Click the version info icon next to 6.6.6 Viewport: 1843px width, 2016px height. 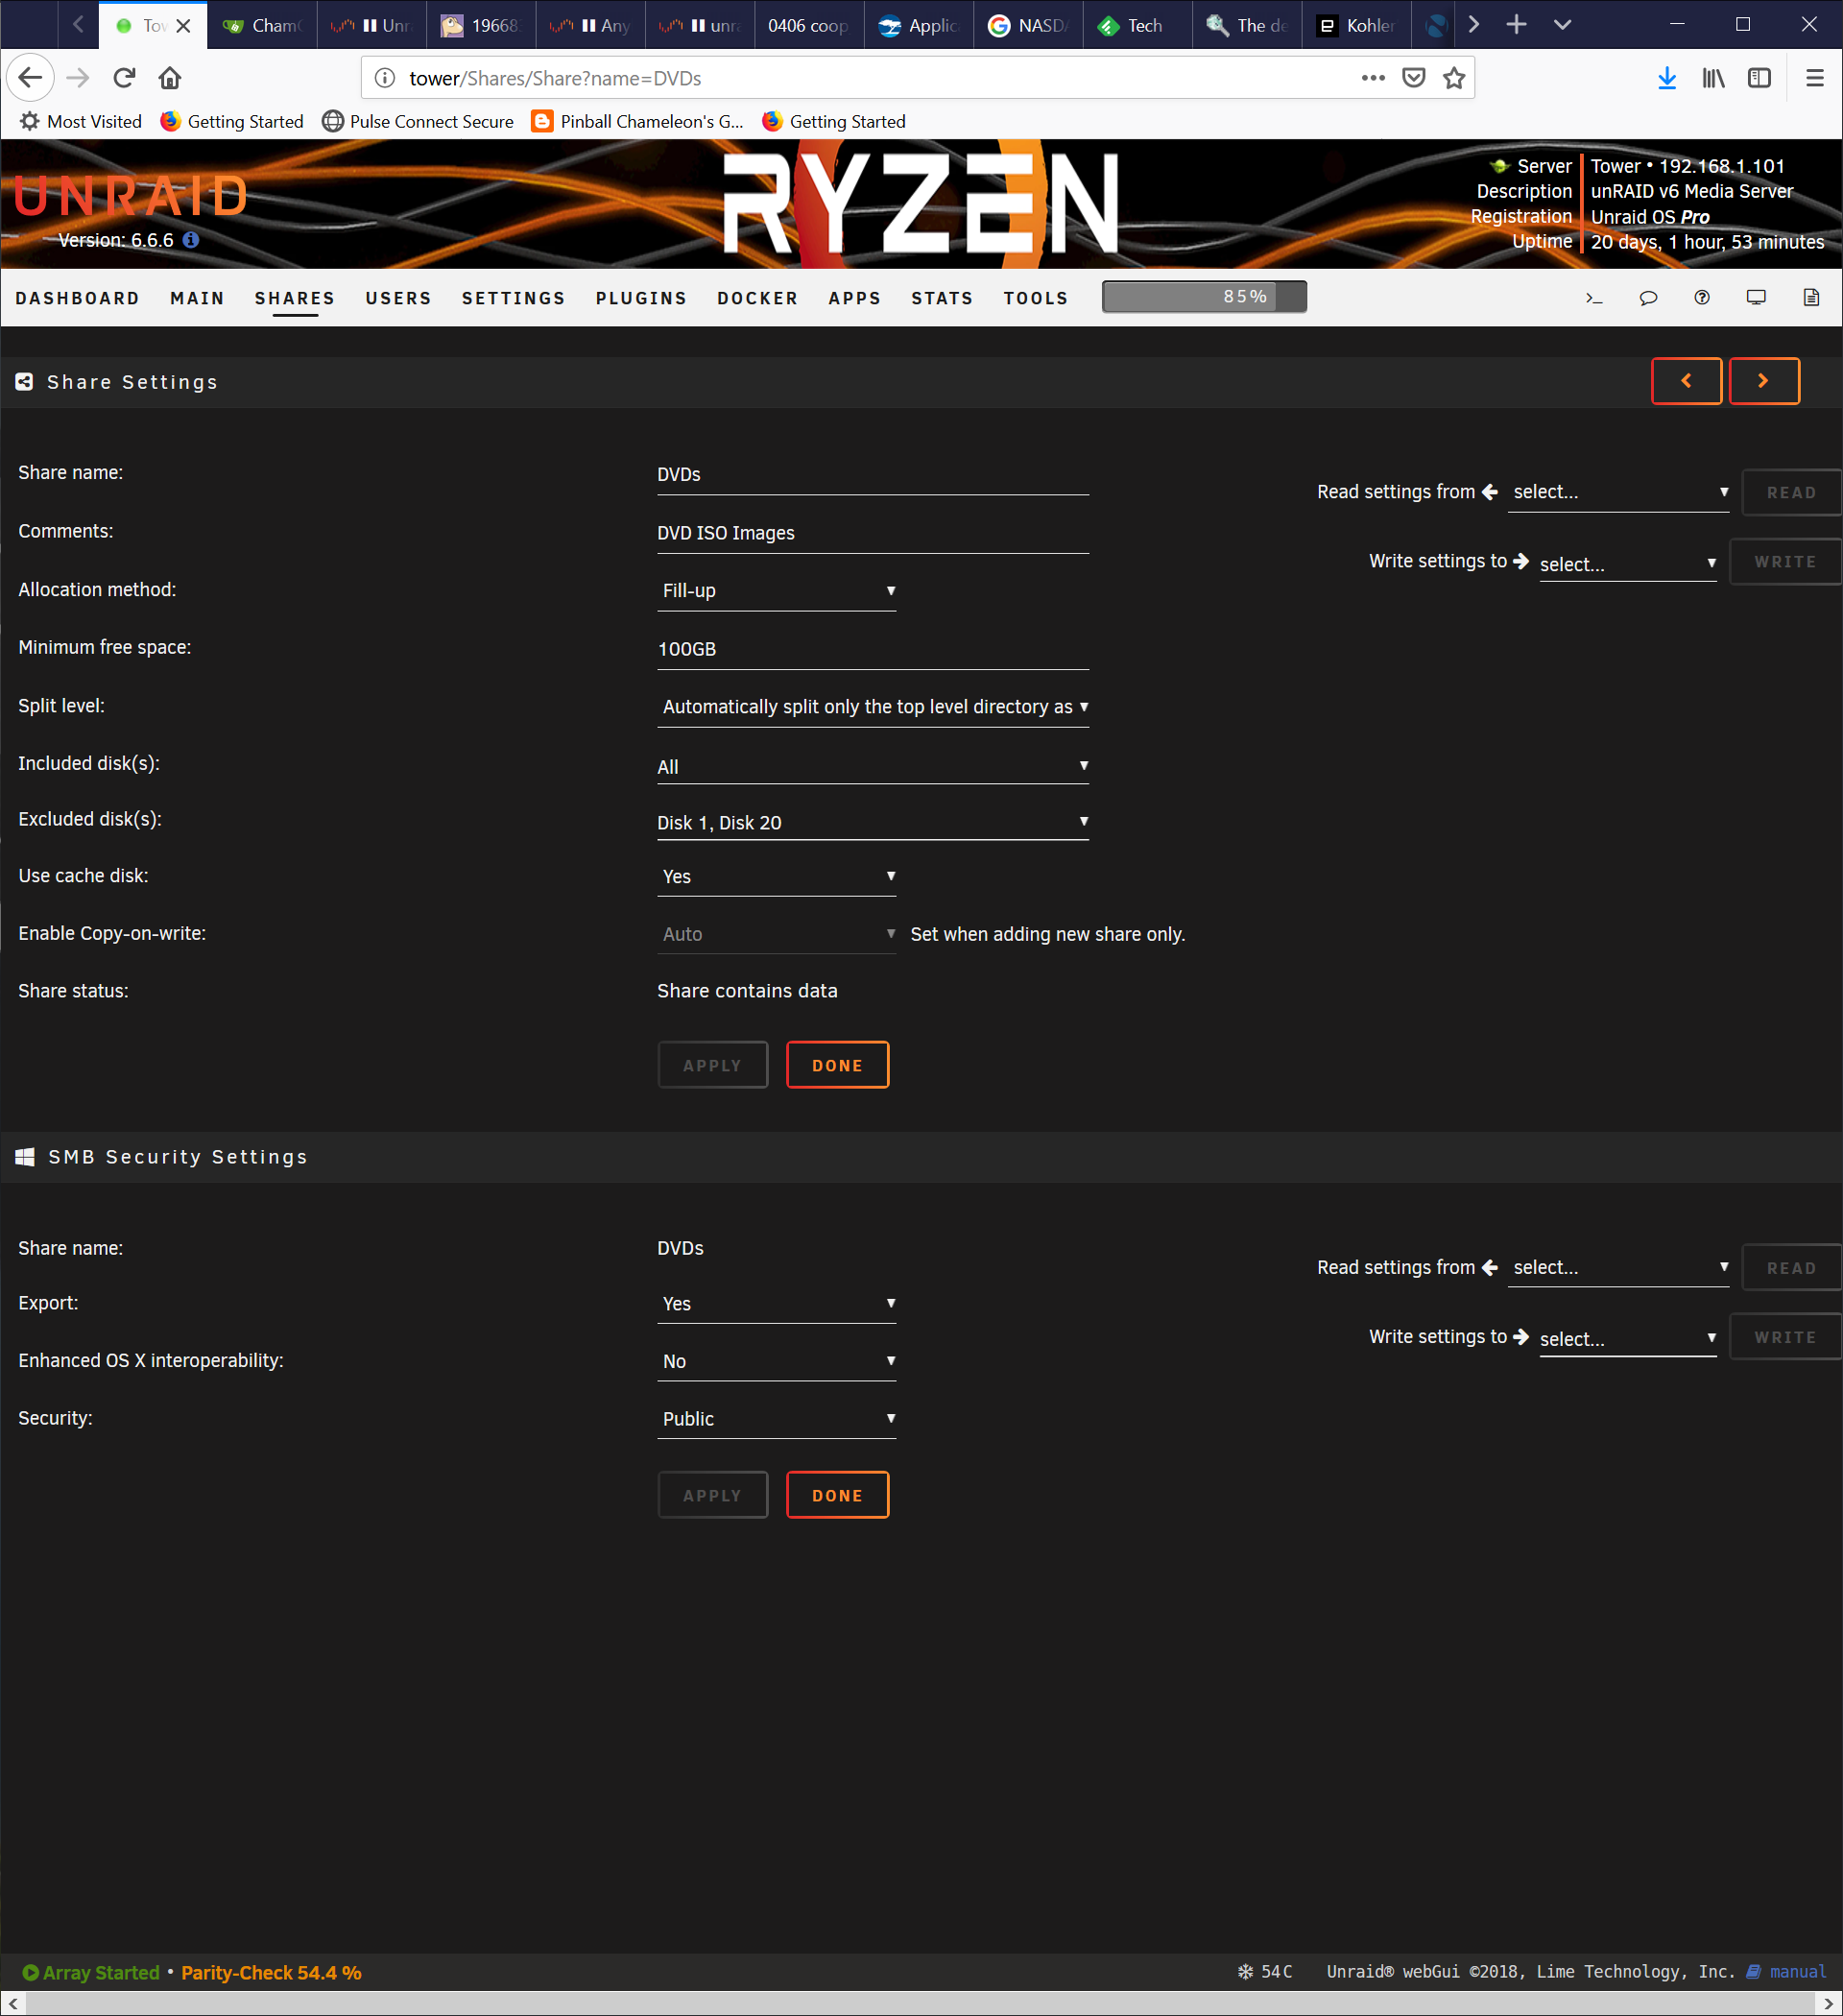(x=191, y=240)
